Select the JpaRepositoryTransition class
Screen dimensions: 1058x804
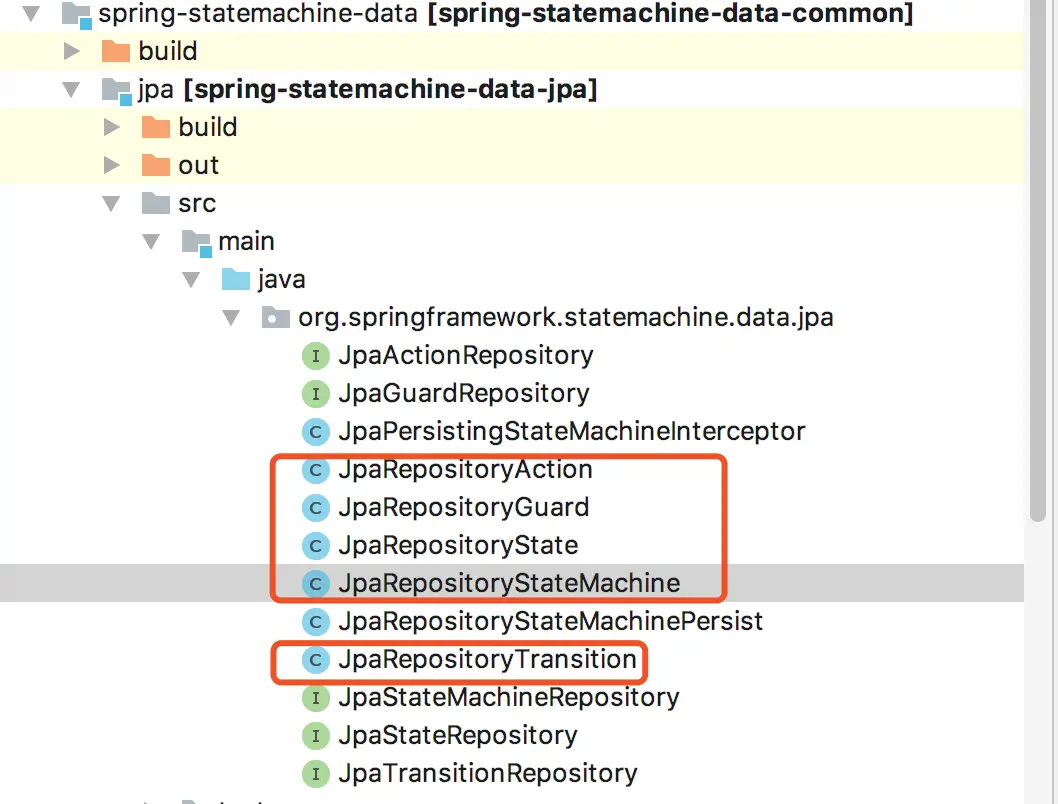487,659
